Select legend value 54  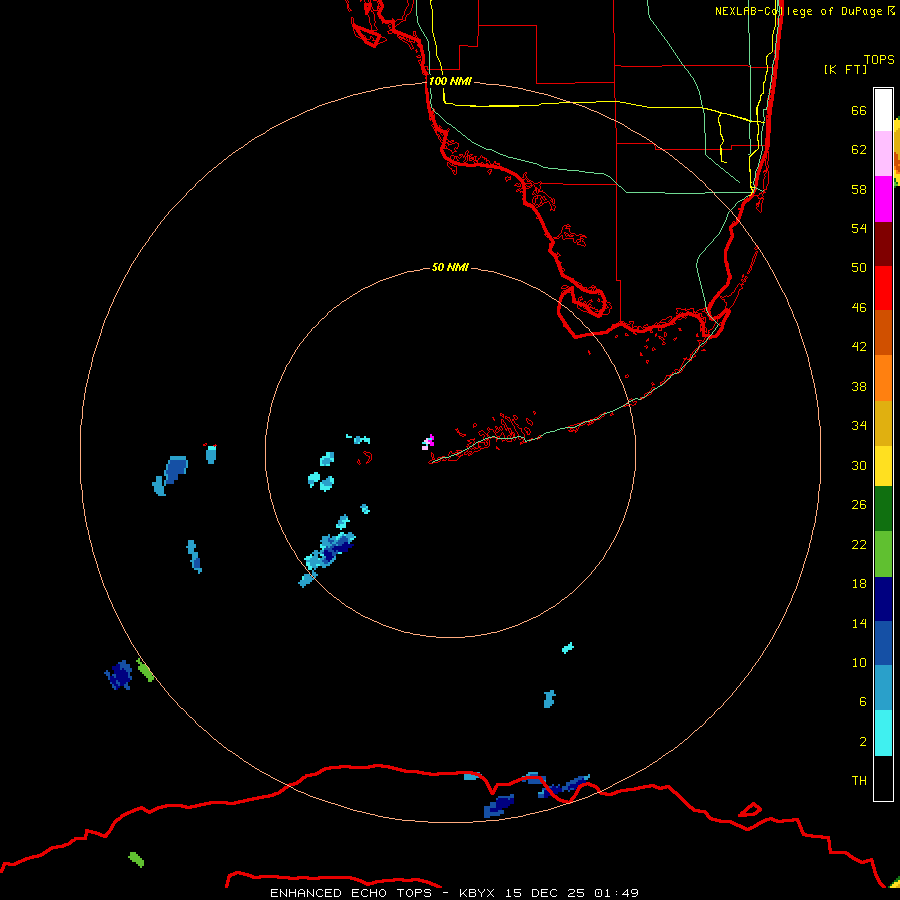tap(859, 228)
